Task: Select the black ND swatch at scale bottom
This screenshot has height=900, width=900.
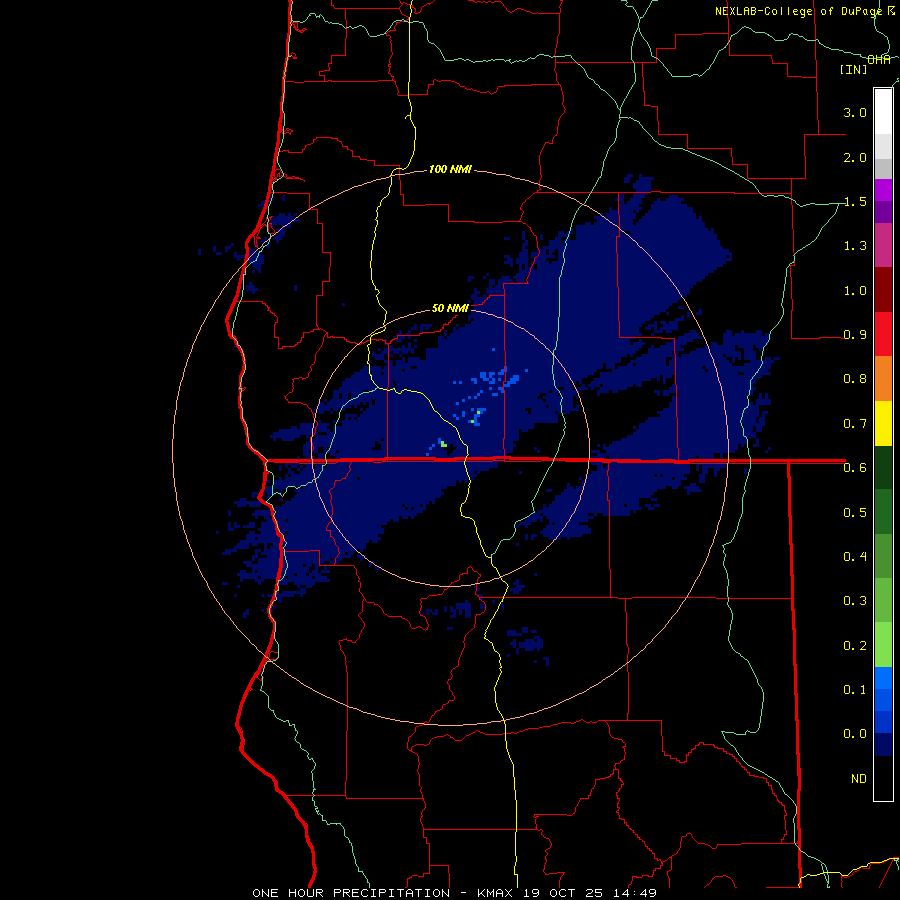Action: 883,778
